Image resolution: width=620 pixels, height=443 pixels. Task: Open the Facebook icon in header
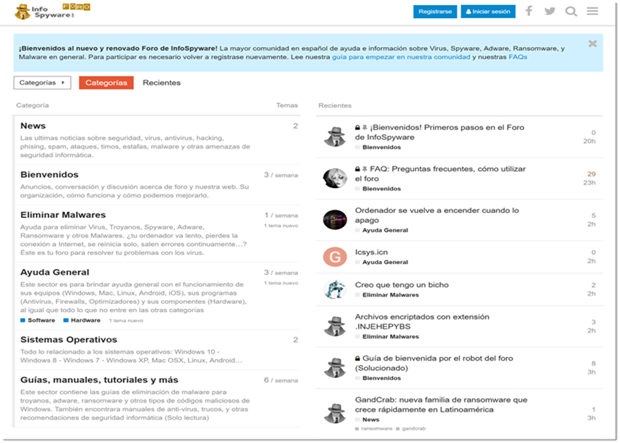click(x=529, y=11)
